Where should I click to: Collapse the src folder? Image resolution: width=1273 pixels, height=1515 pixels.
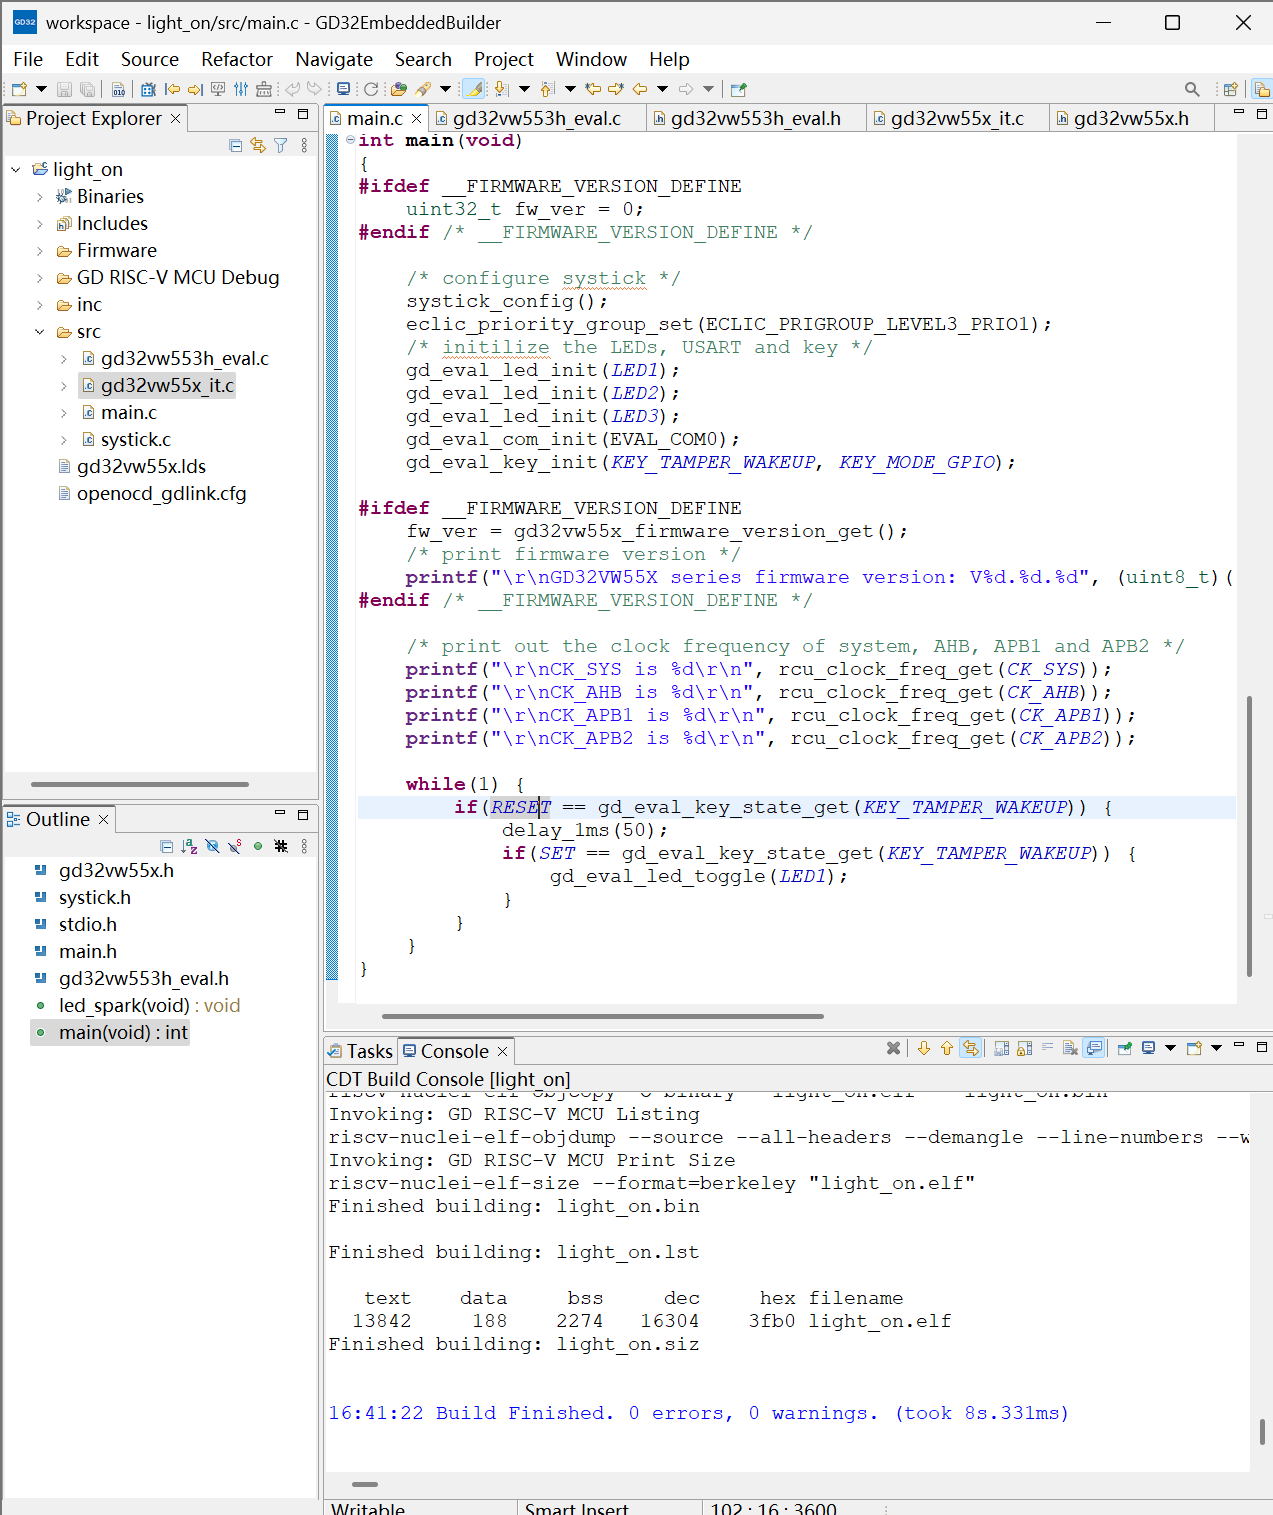[40, 332]
